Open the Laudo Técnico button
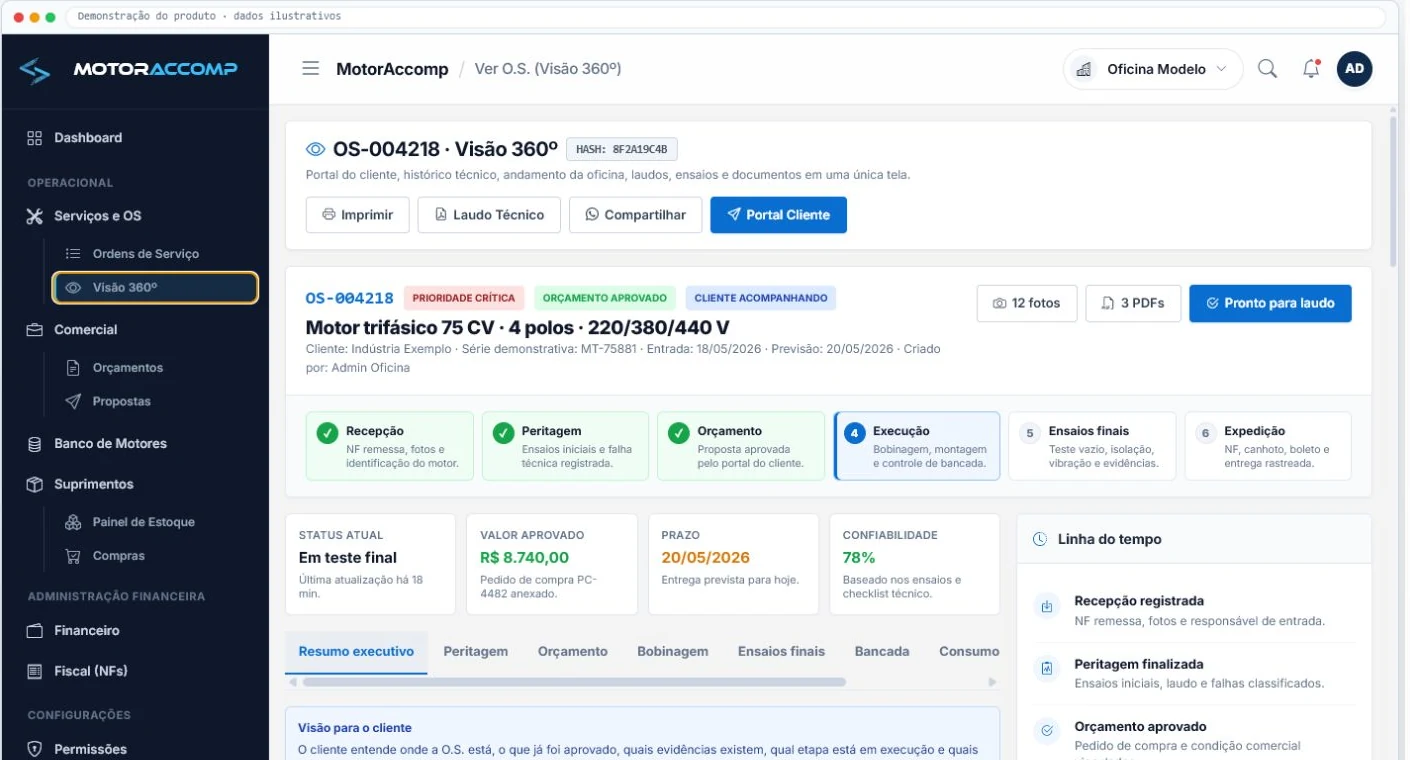 489,215
